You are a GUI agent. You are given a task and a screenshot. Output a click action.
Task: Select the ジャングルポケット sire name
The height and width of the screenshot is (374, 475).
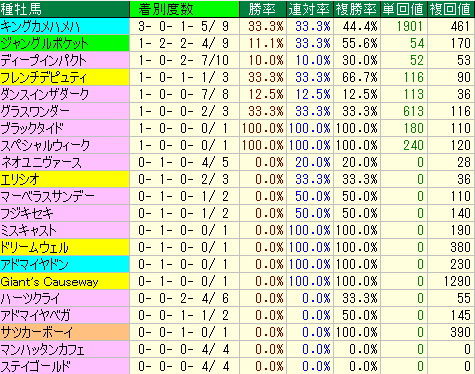click(44, 43)
